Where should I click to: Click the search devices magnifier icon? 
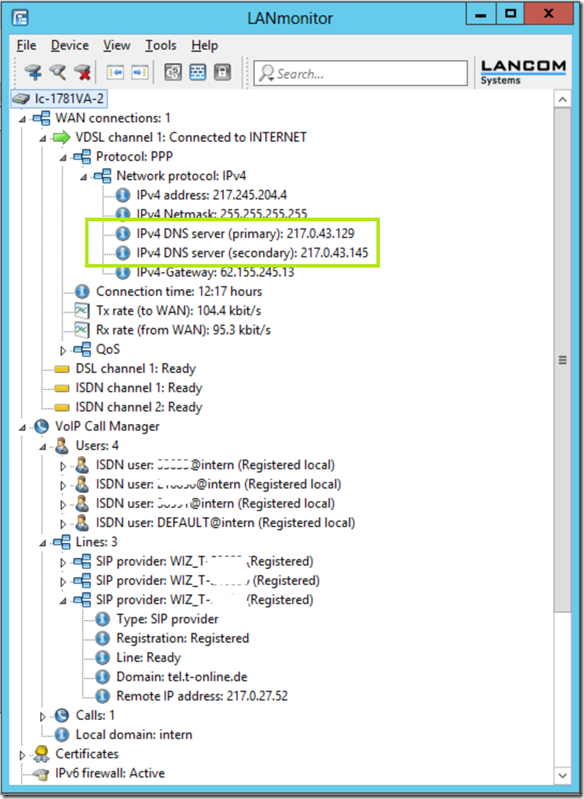[58, 73]
